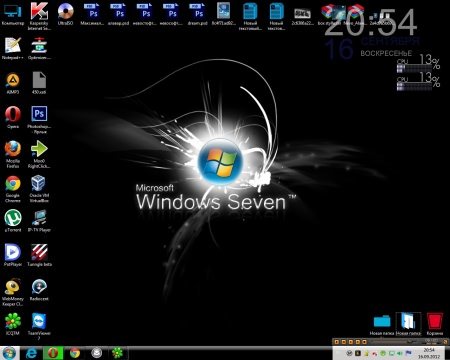
Task: Open the Windows Start menu orb
Action: 9,353
